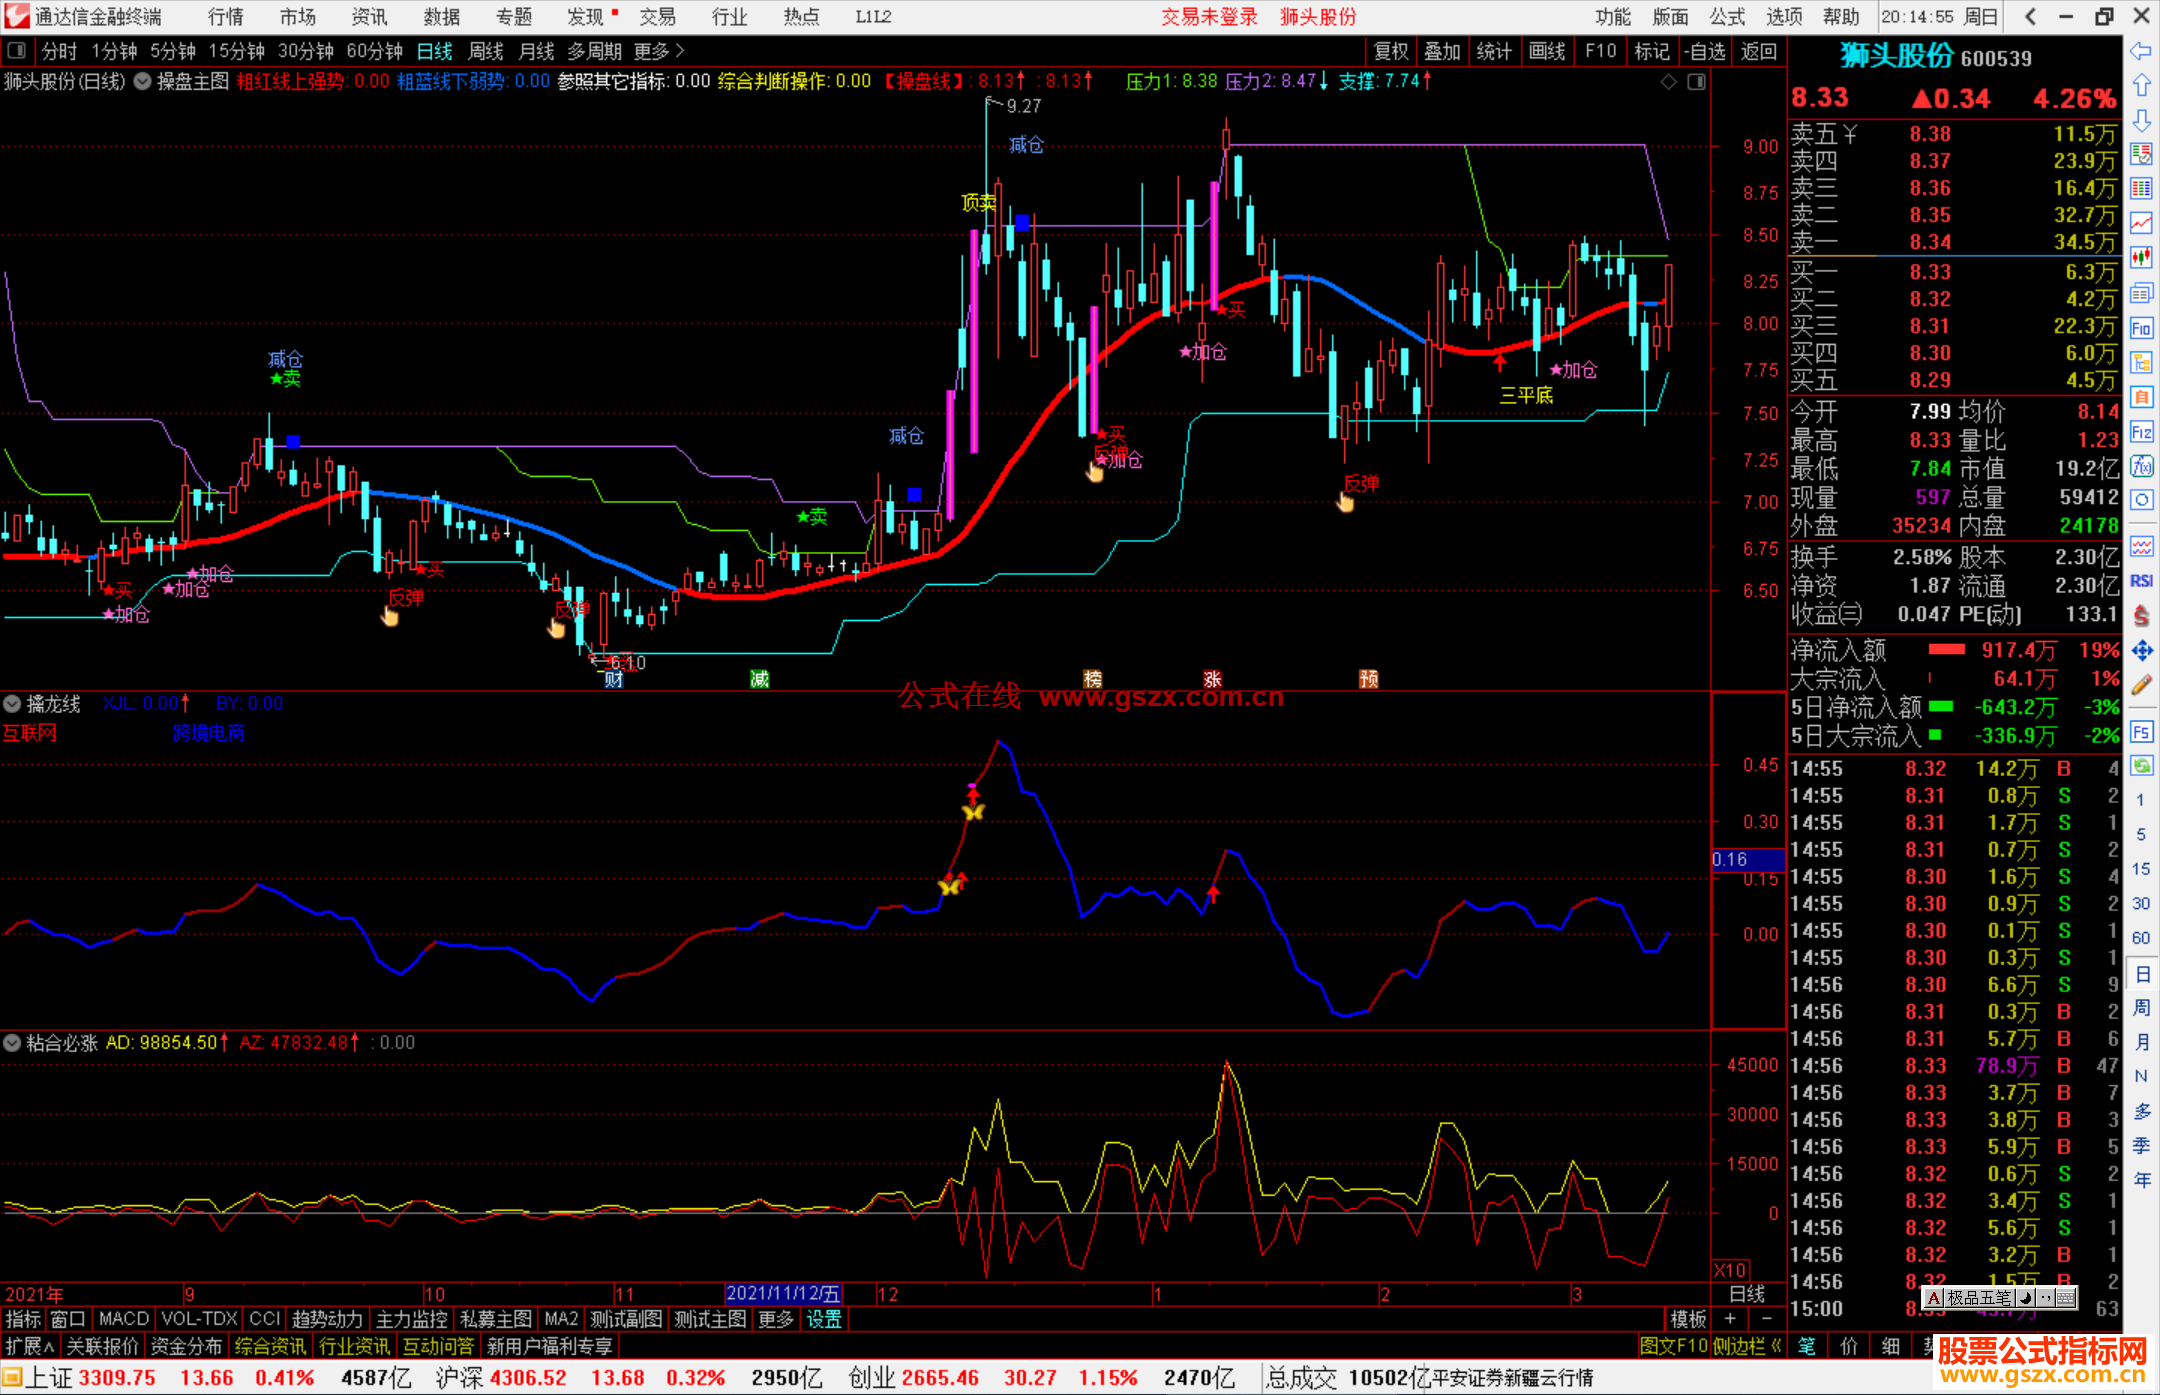Viewport: 2160px width, 1395px height.
Task: Click the back chevron in title bar
Action: pos(2029,17)
